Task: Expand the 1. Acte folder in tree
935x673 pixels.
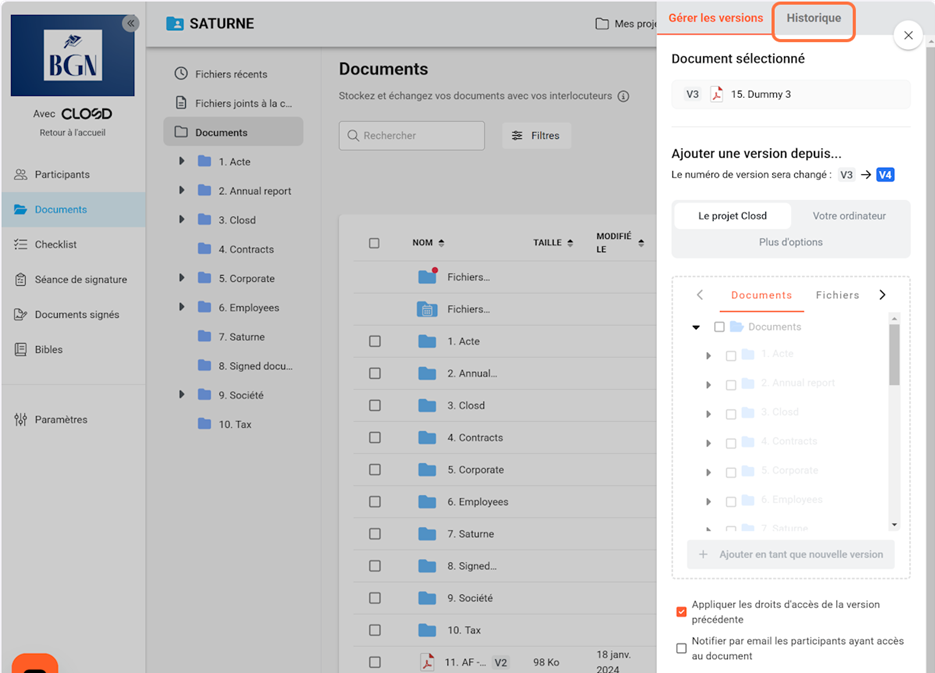Action: (181, 161)
